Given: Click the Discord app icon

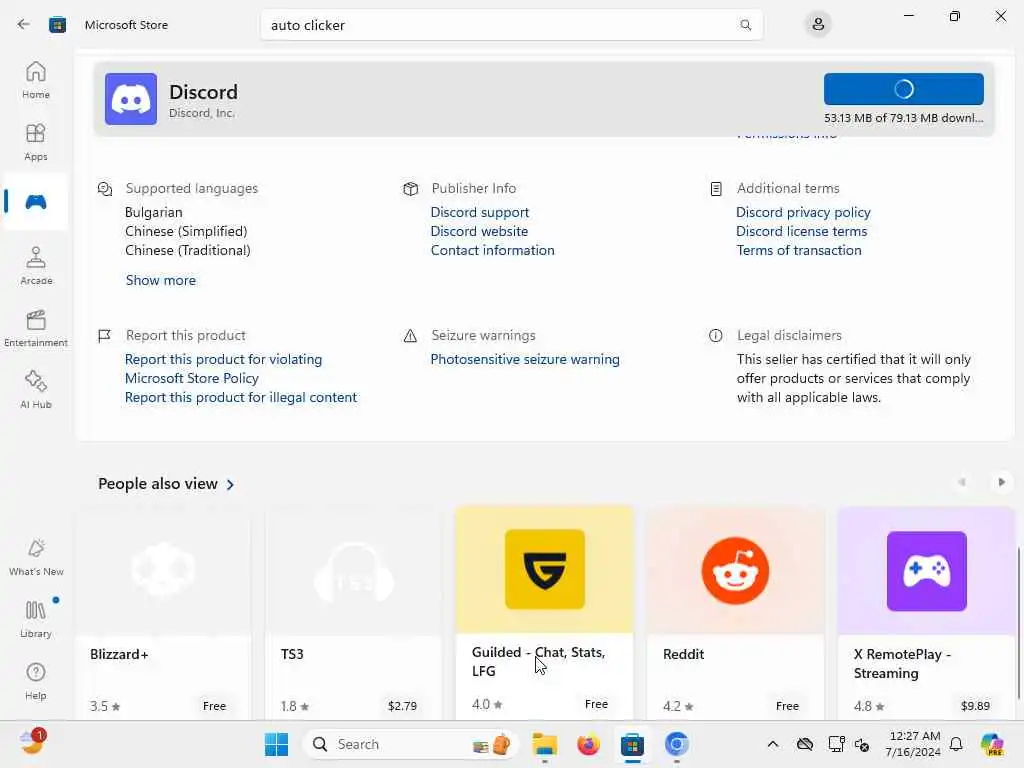Looking at the screenshot, I should click(131, 99).
